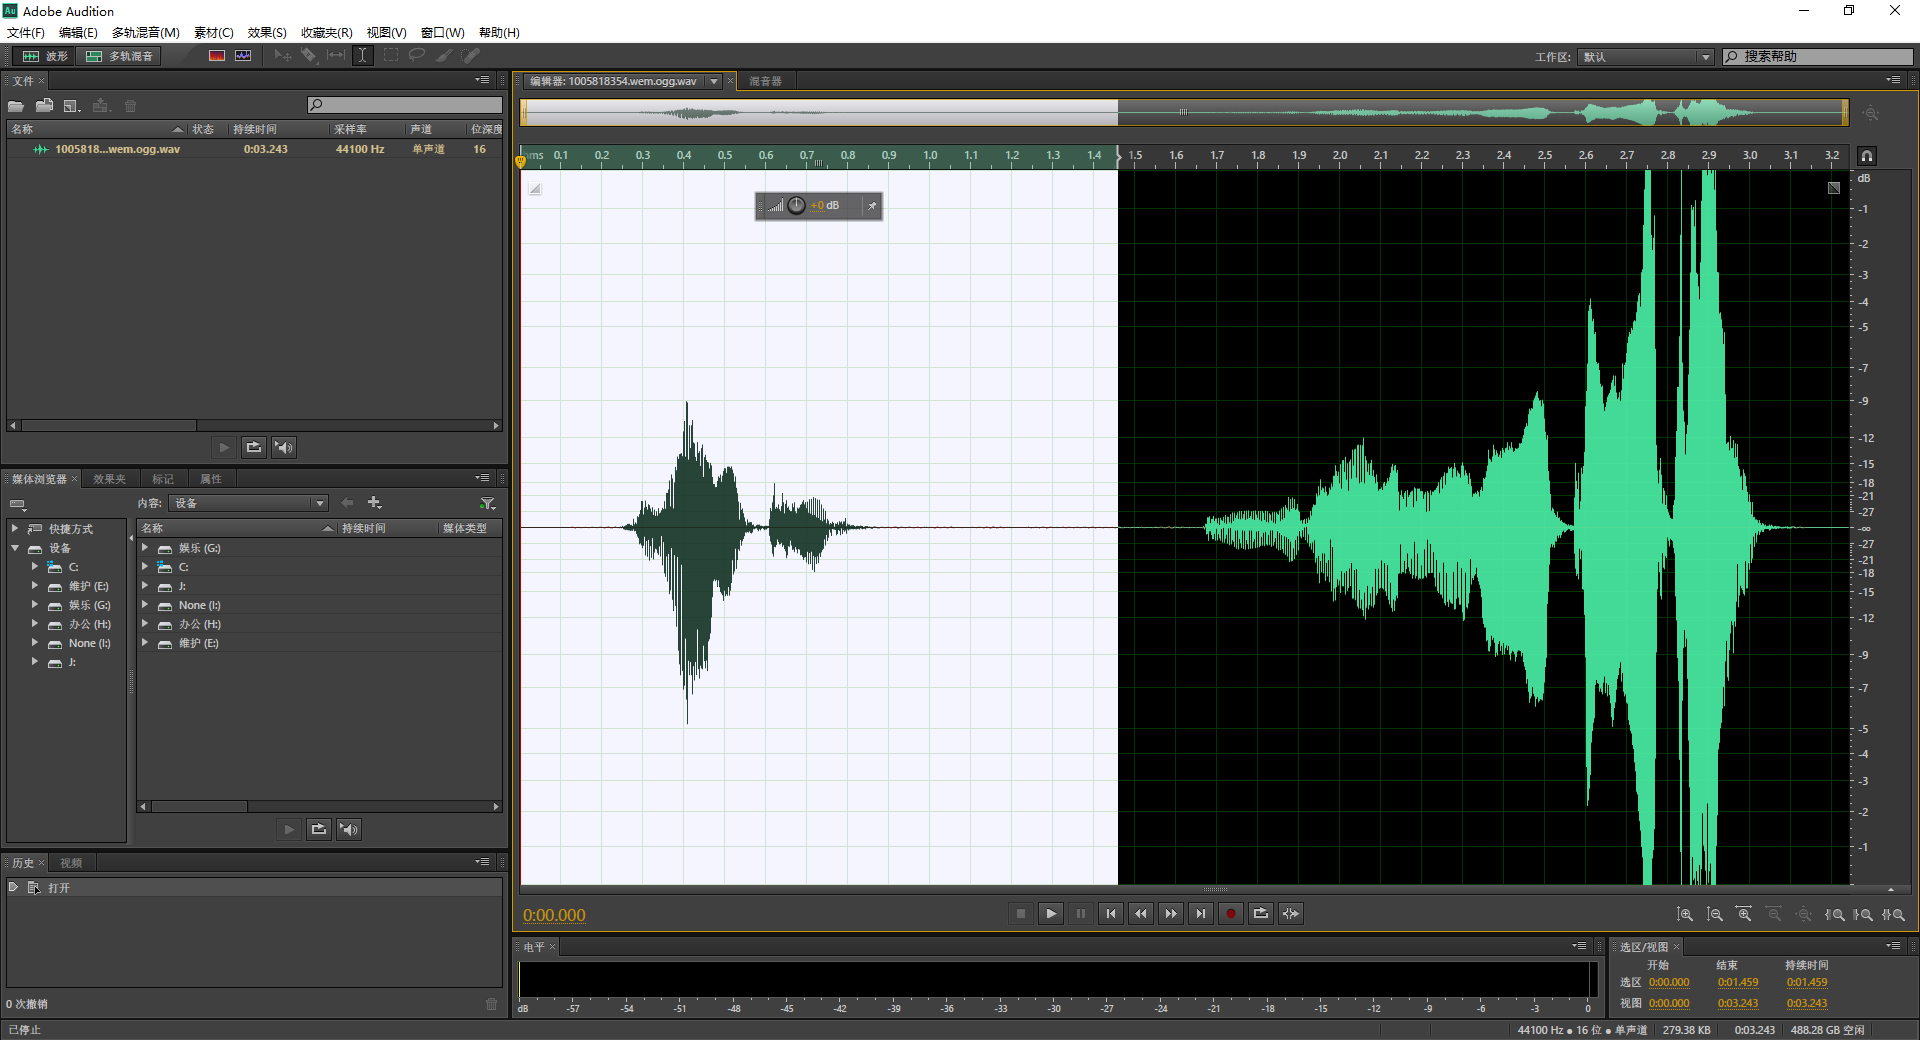Click 搜索帮助 search field
The height and width of the screenshot is (1040, 1920).
coord(1818,57)
